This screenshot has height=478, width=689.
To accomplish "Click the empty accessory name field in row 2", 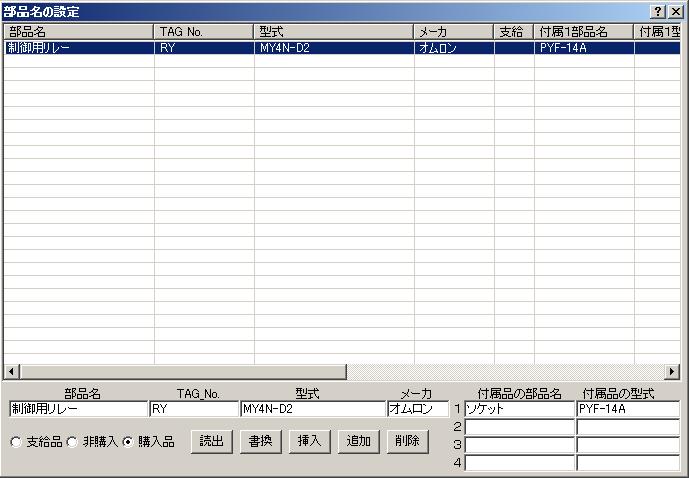I will pos(519,427).
